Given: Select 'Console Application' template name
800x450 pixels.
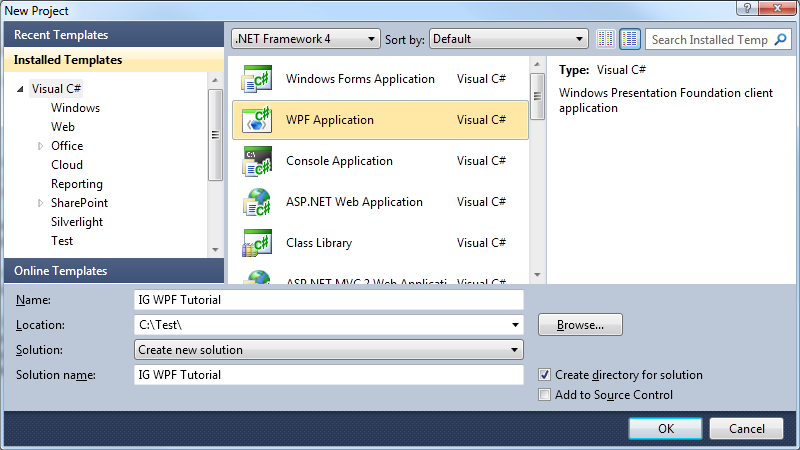Looking at the screenshot, I should click(x=339, y=161).
